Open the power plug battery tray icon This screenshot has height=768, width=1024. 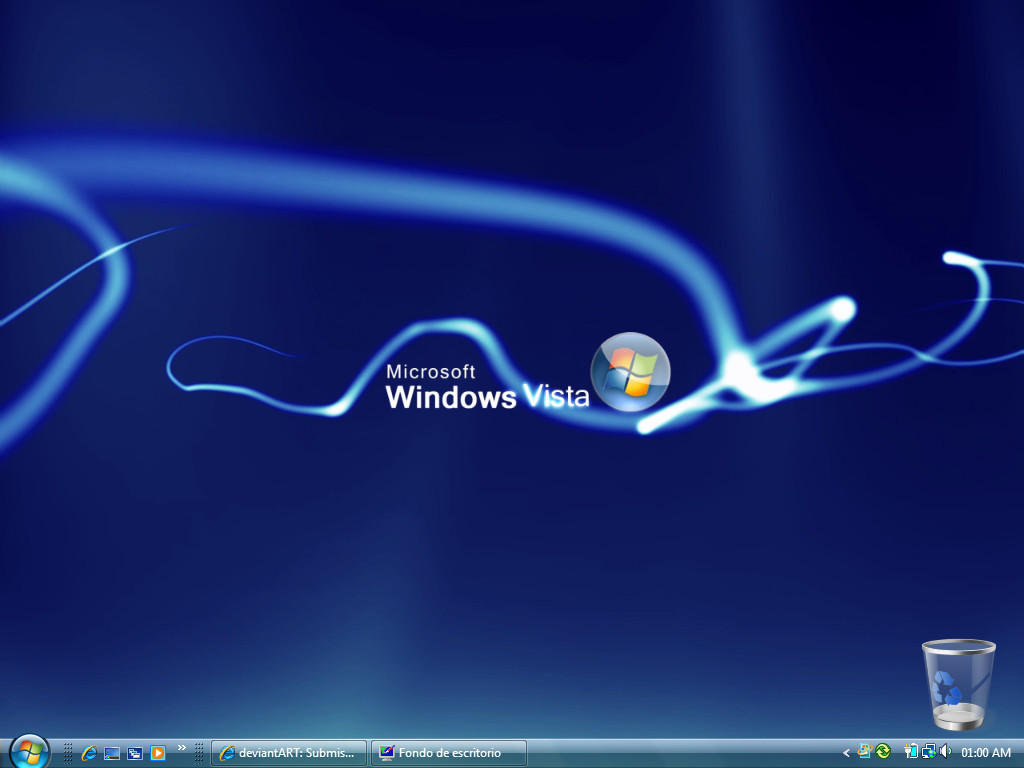(x=911, y=752)
